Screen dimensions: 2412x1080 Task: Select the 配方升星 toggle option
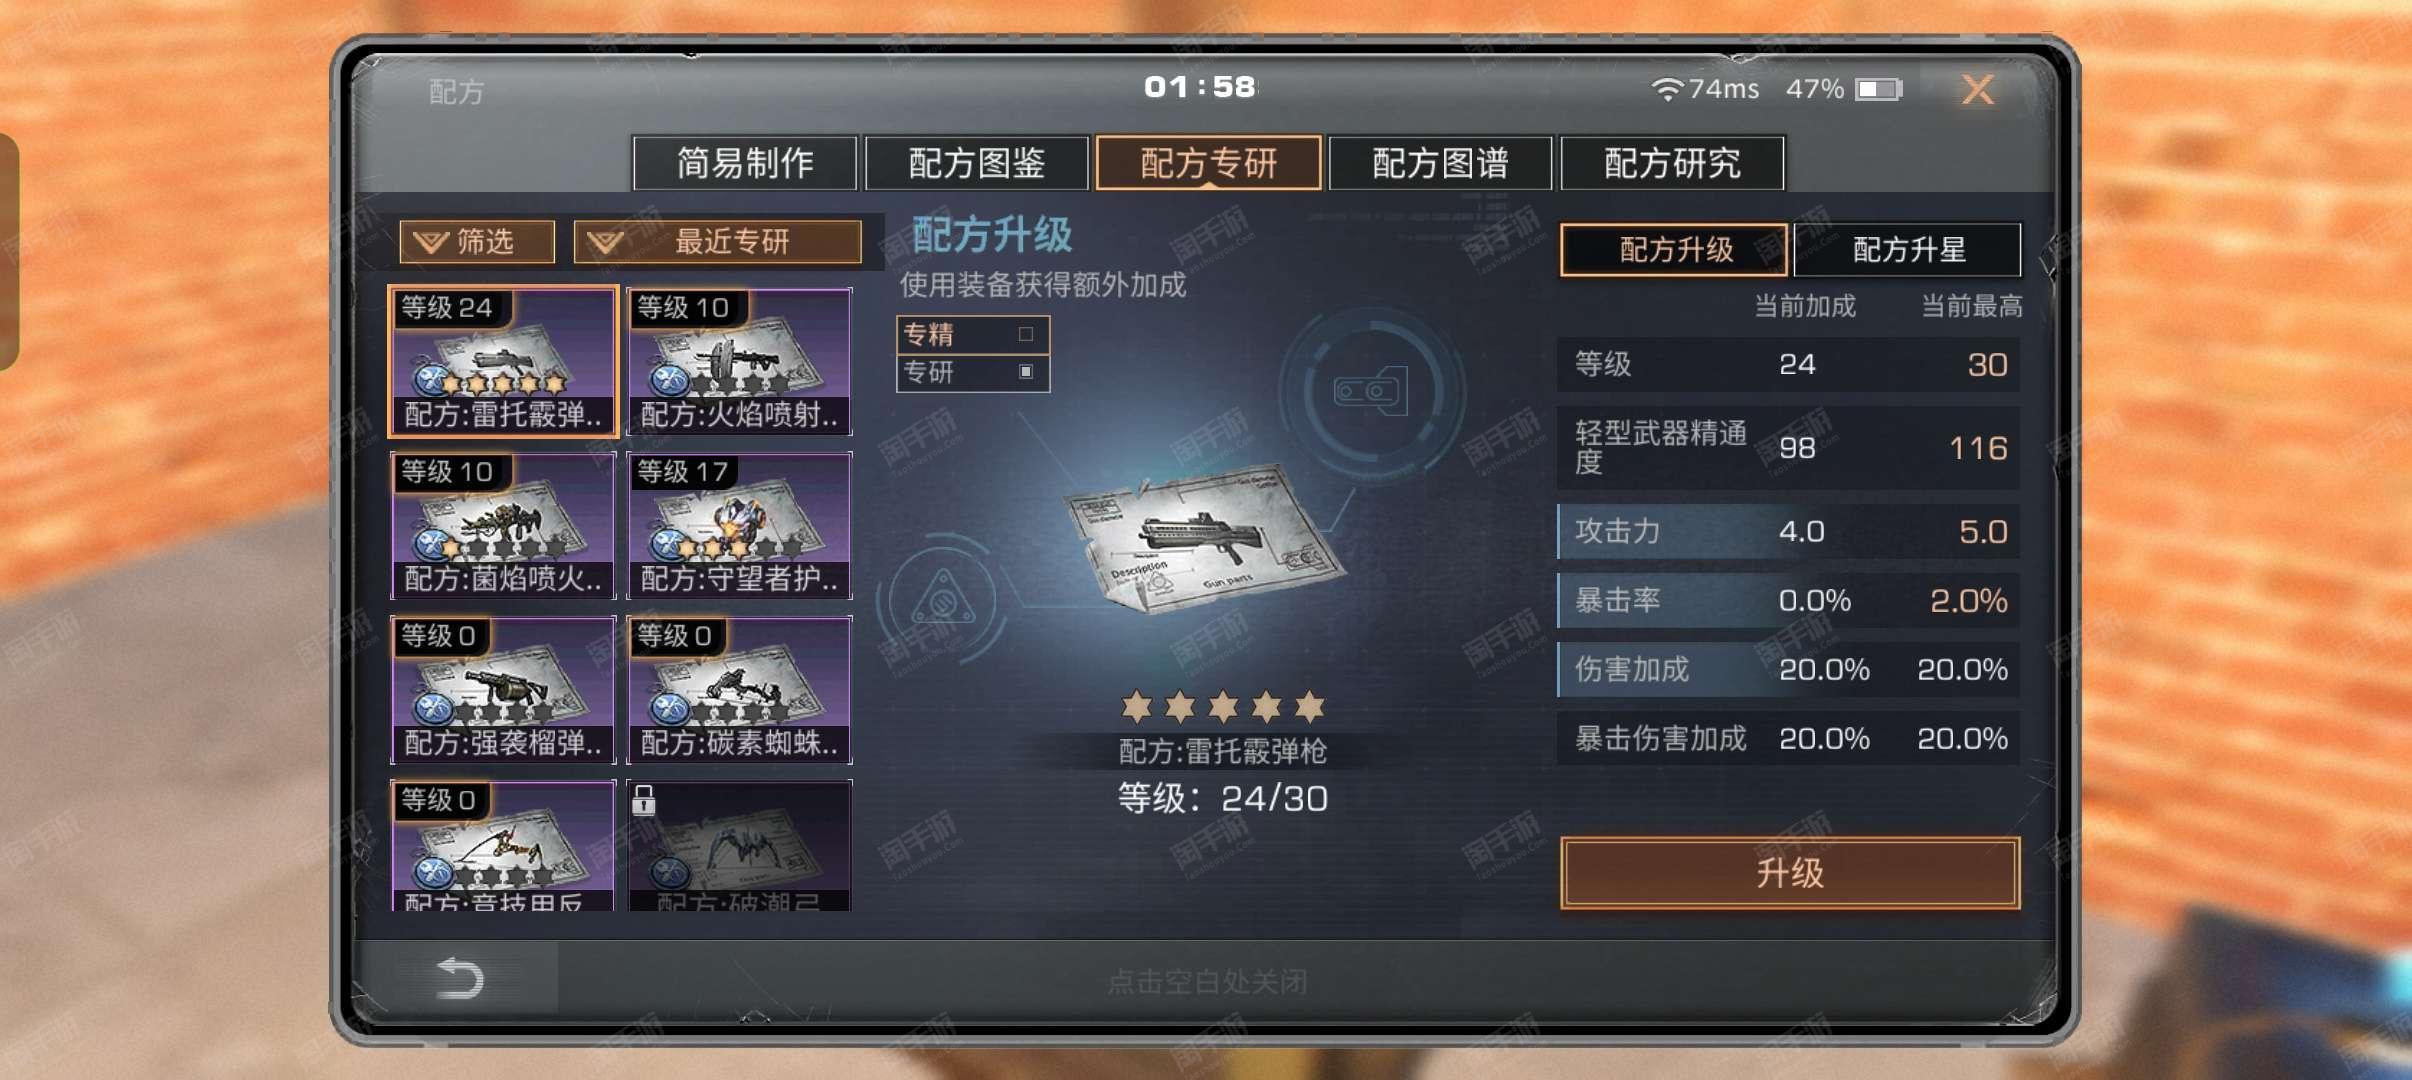(x=1908, y=249)
